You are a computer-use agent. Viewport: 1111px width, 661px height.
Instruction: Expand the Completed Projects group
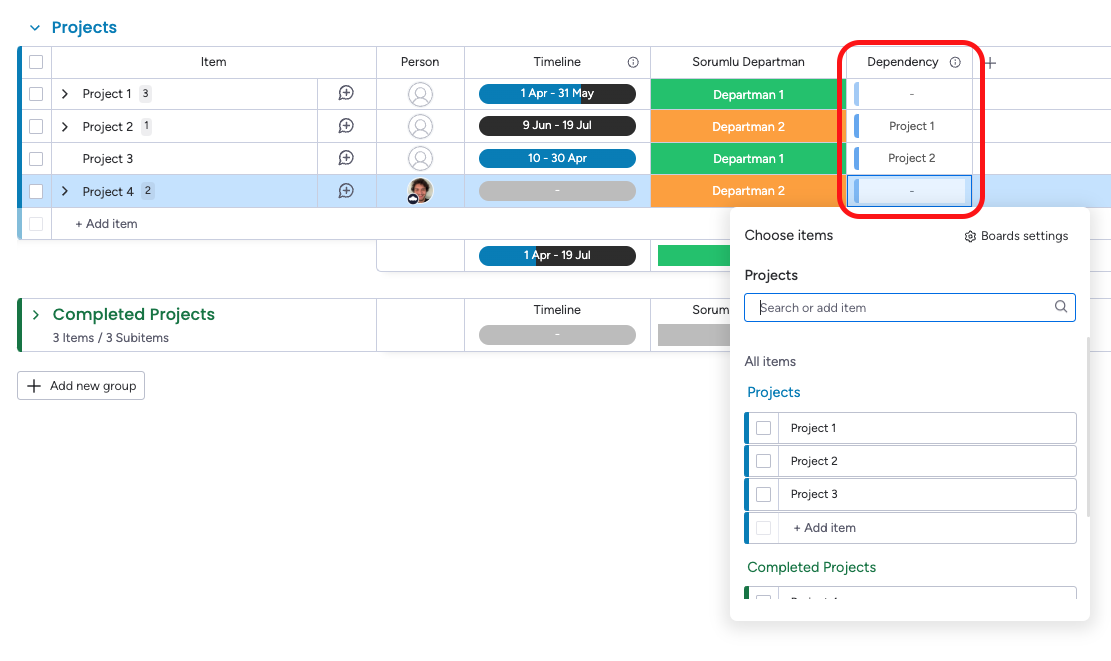(x=35, y=315)
